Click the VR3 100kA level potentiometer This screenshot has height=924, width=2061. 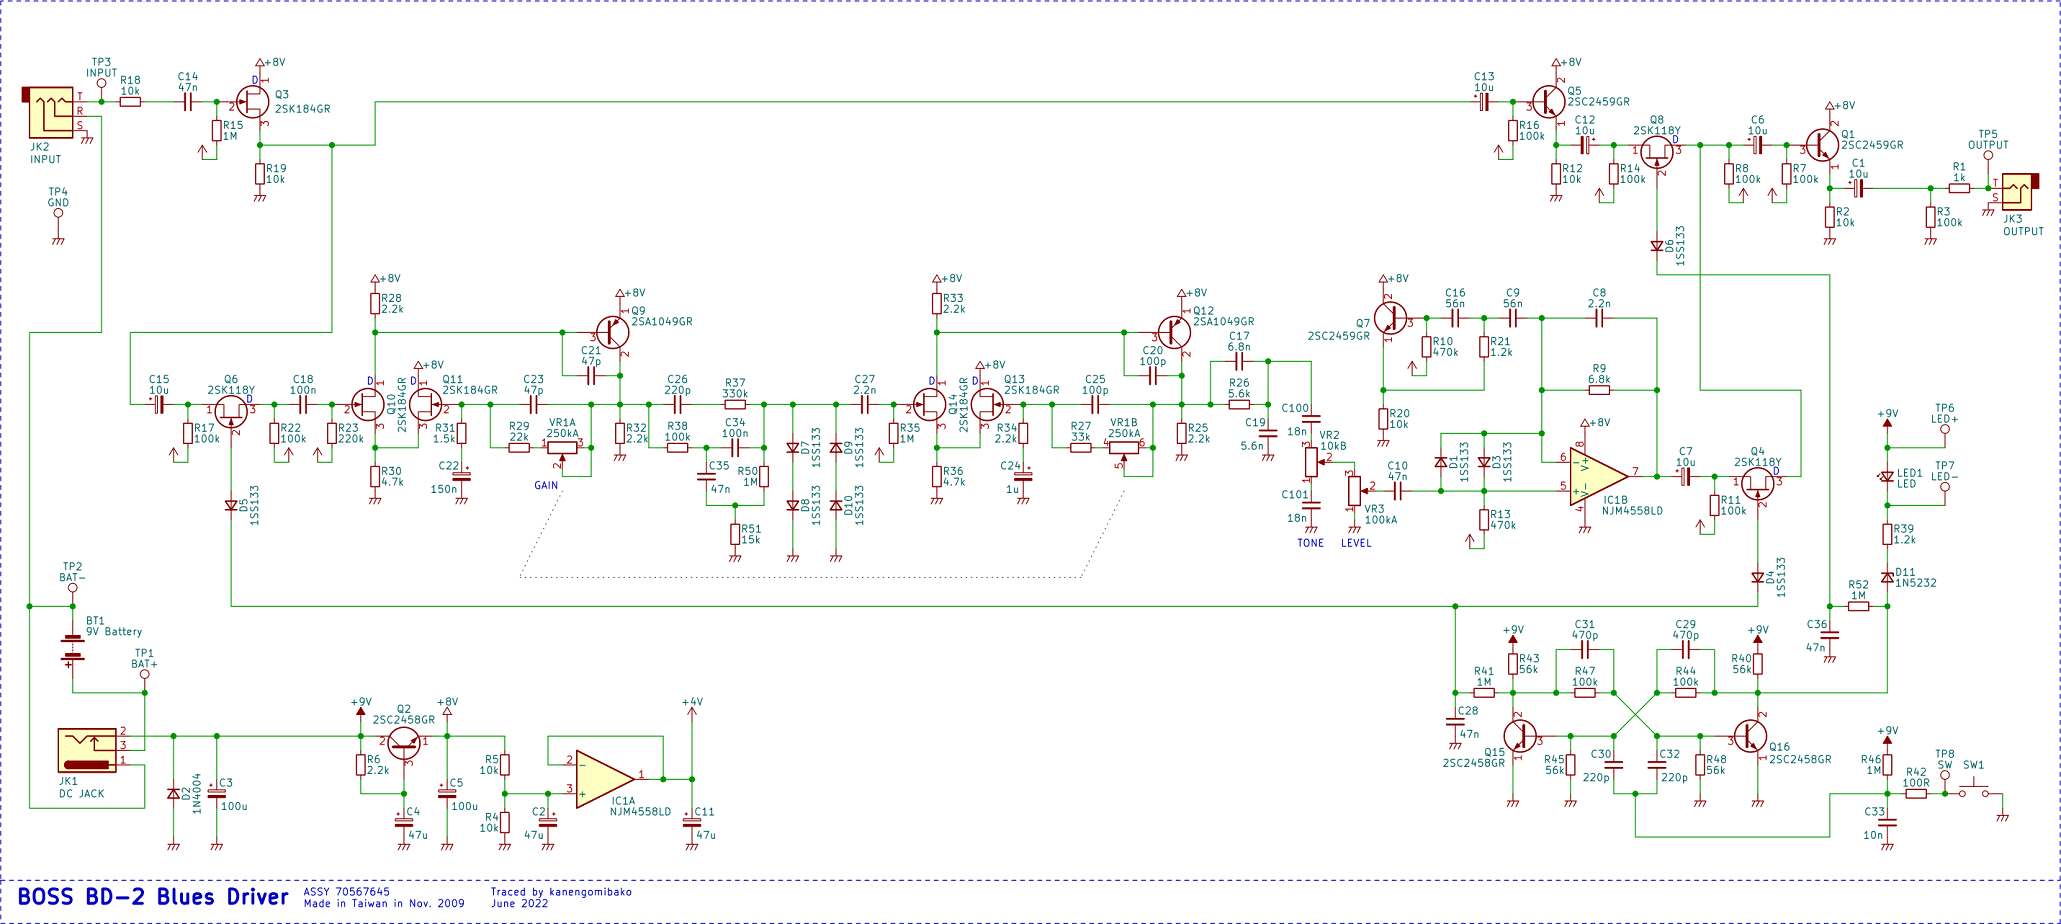(x=1356, y=489)
